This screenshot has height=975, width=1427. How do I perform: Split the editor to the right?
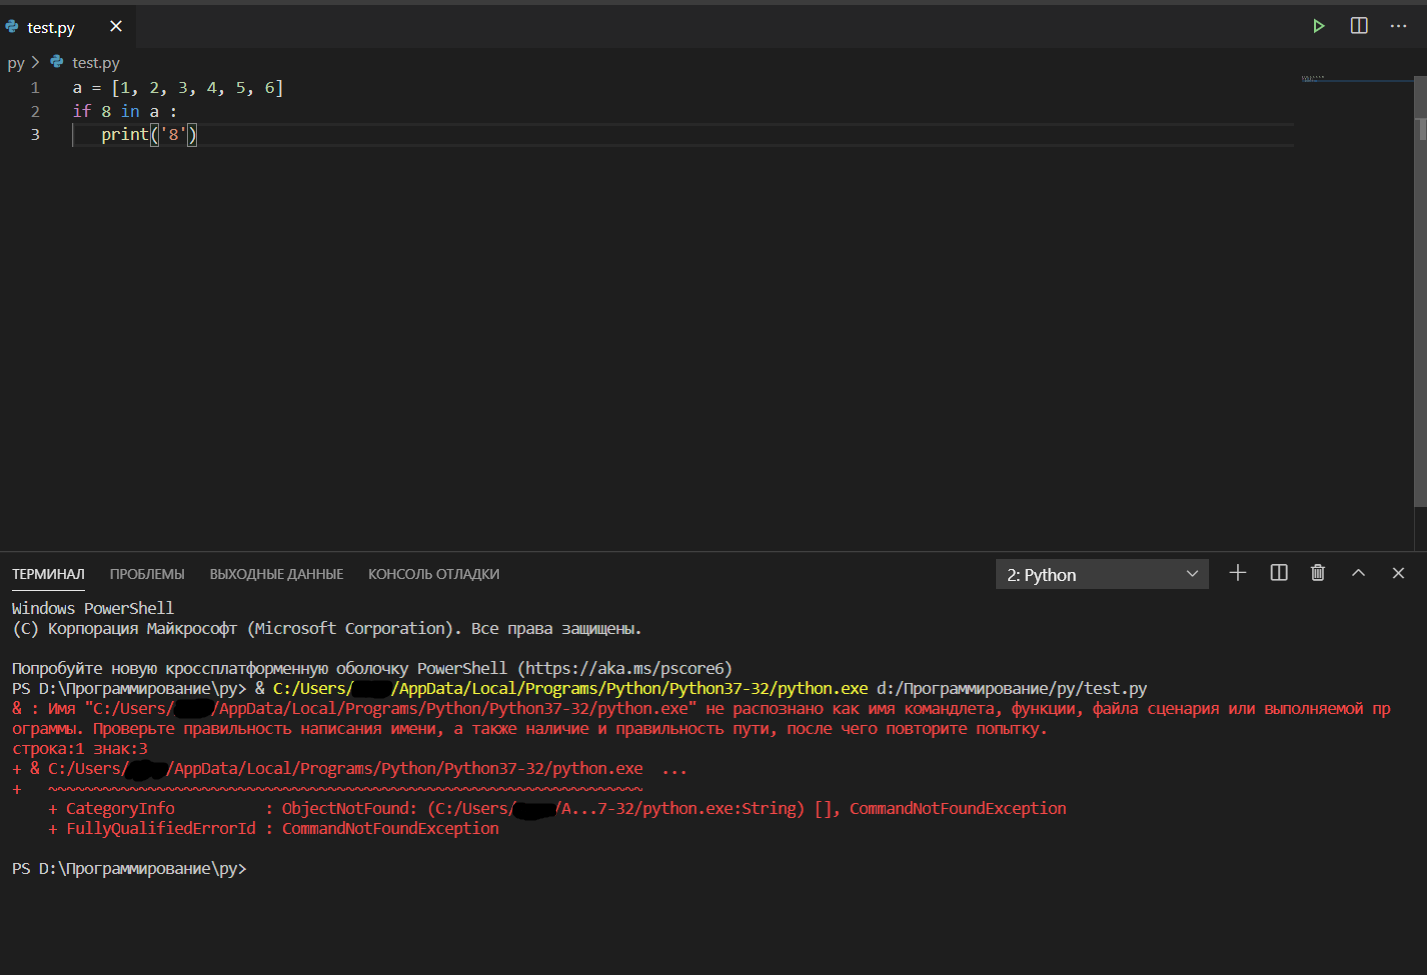click(x=1359, y=26)
